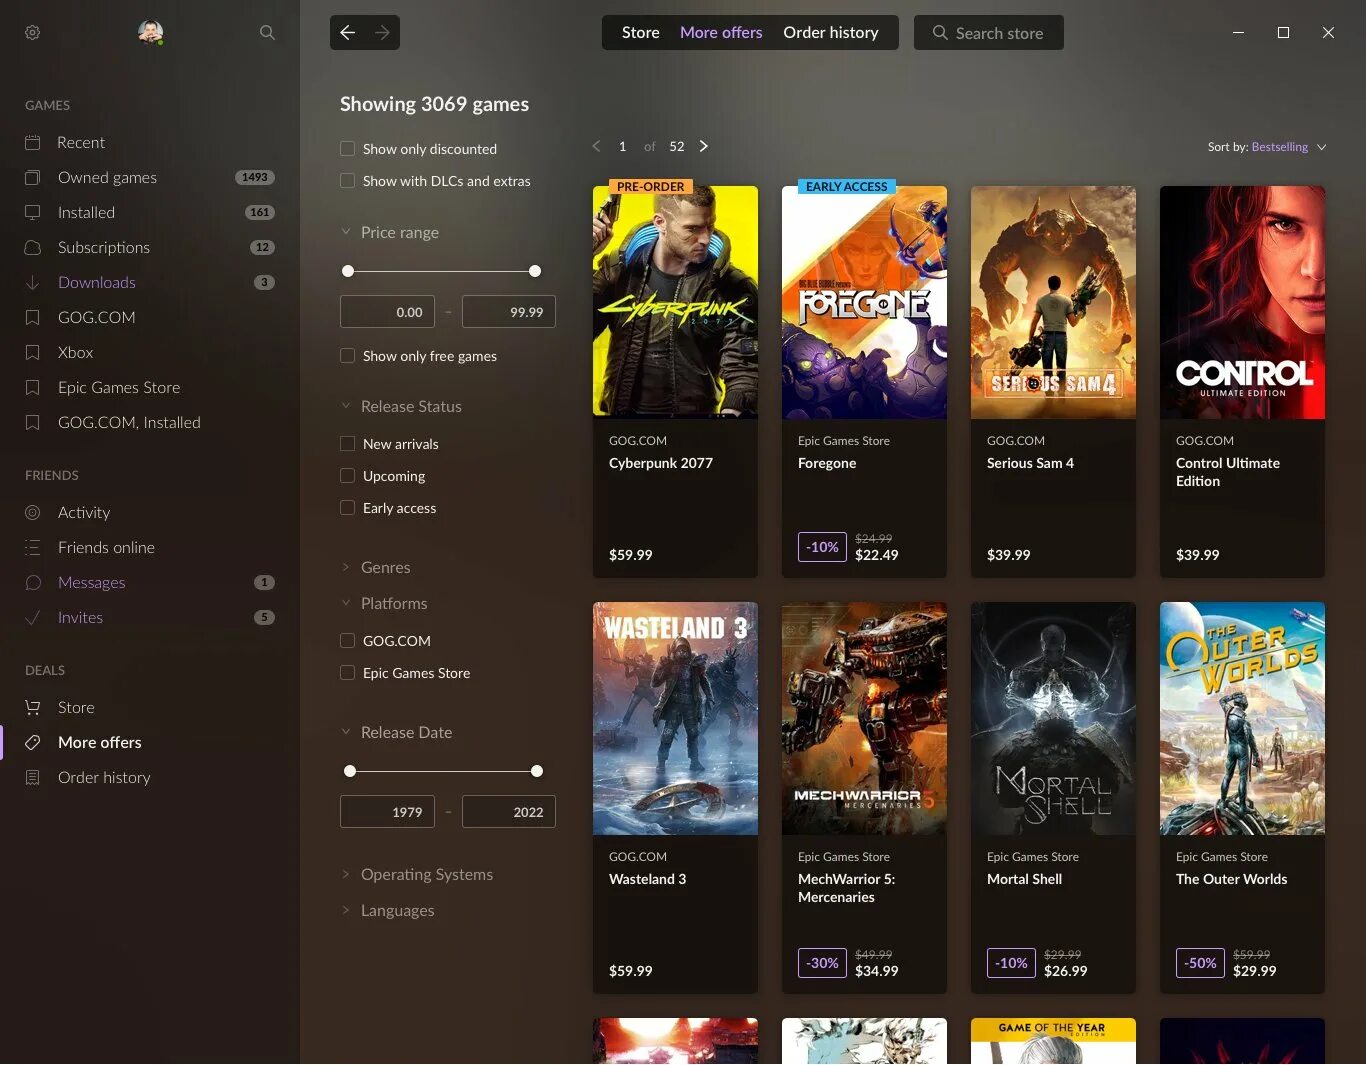Click the Price range minimum slider handle
Screen dimensions: 1366x1065
tap(348, 271)
